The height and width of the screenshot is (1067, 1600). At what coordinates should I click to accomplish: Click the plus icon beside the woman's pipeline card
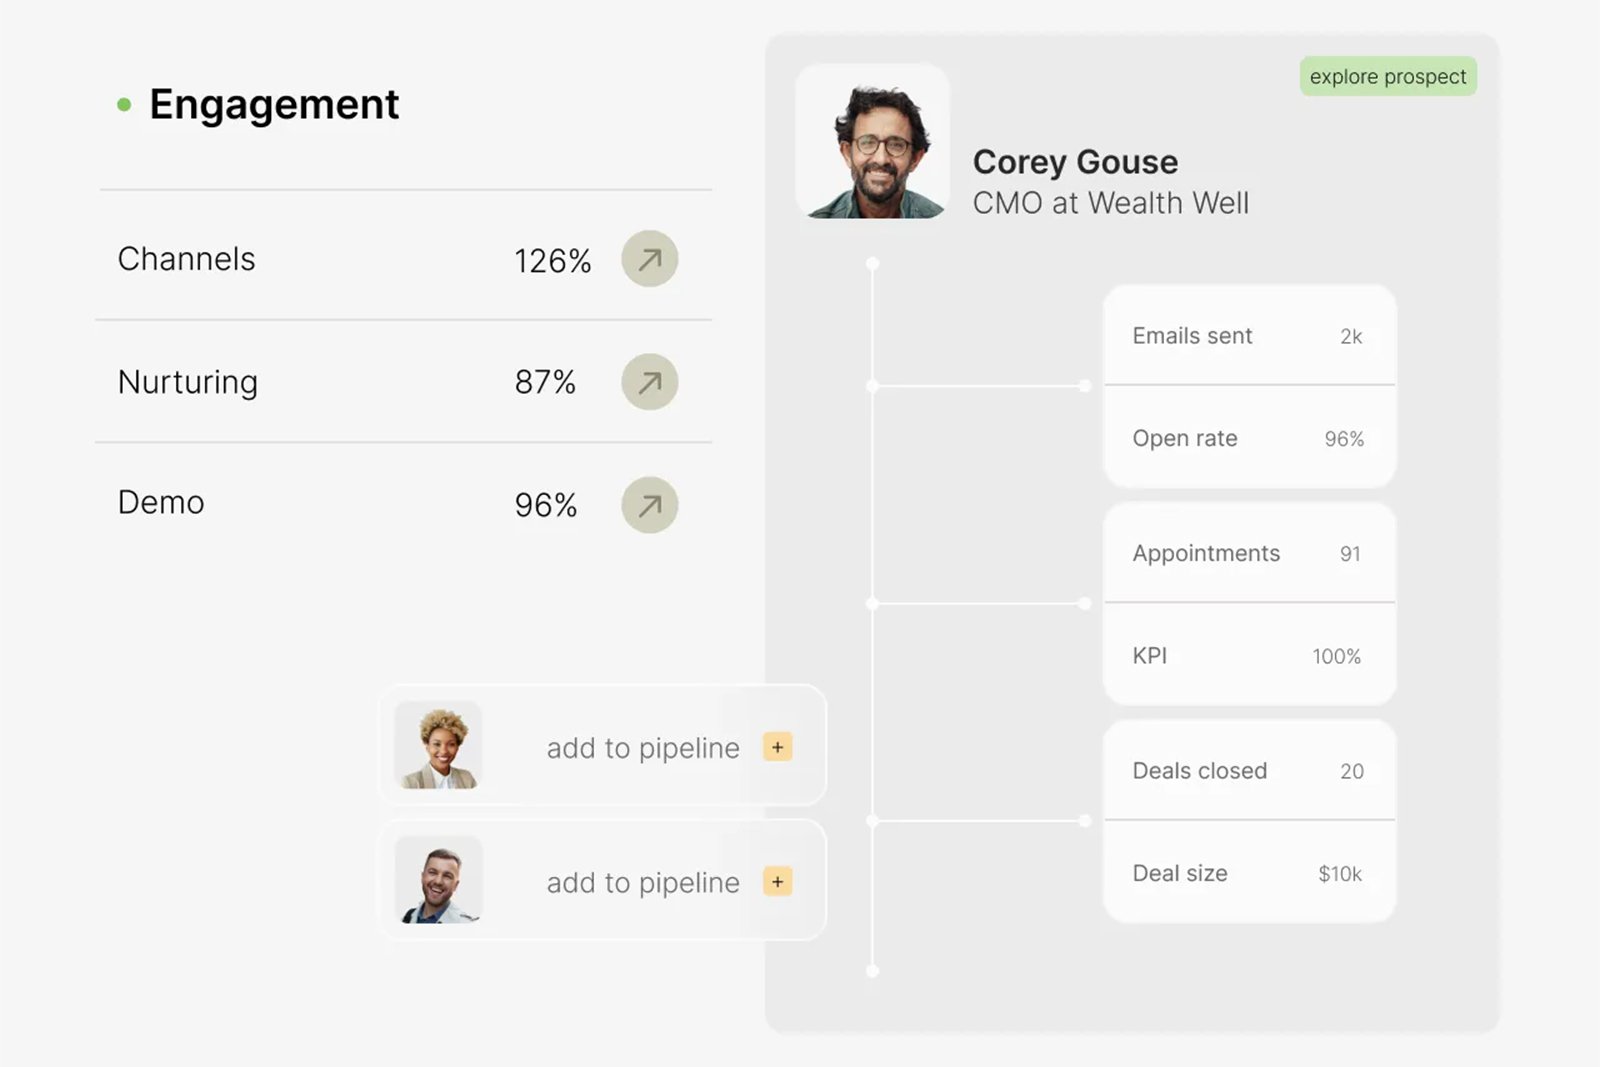click(778, 747)
